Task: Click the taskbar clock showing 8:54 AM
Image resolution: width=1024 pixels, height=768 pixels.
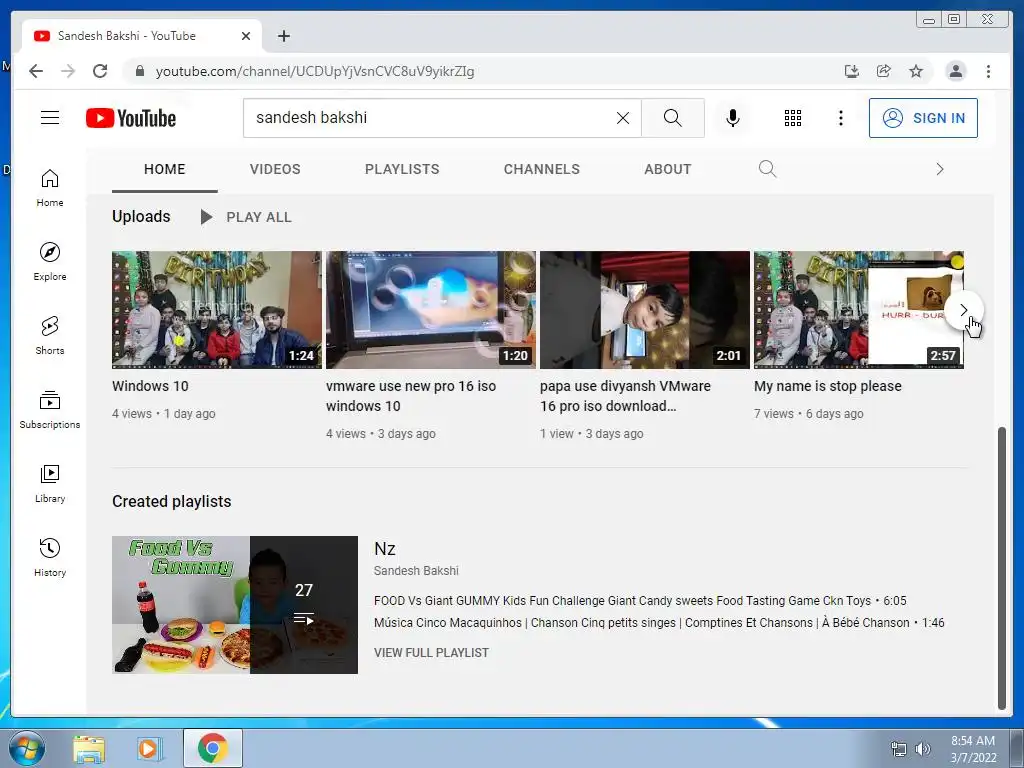Action: 973,749
